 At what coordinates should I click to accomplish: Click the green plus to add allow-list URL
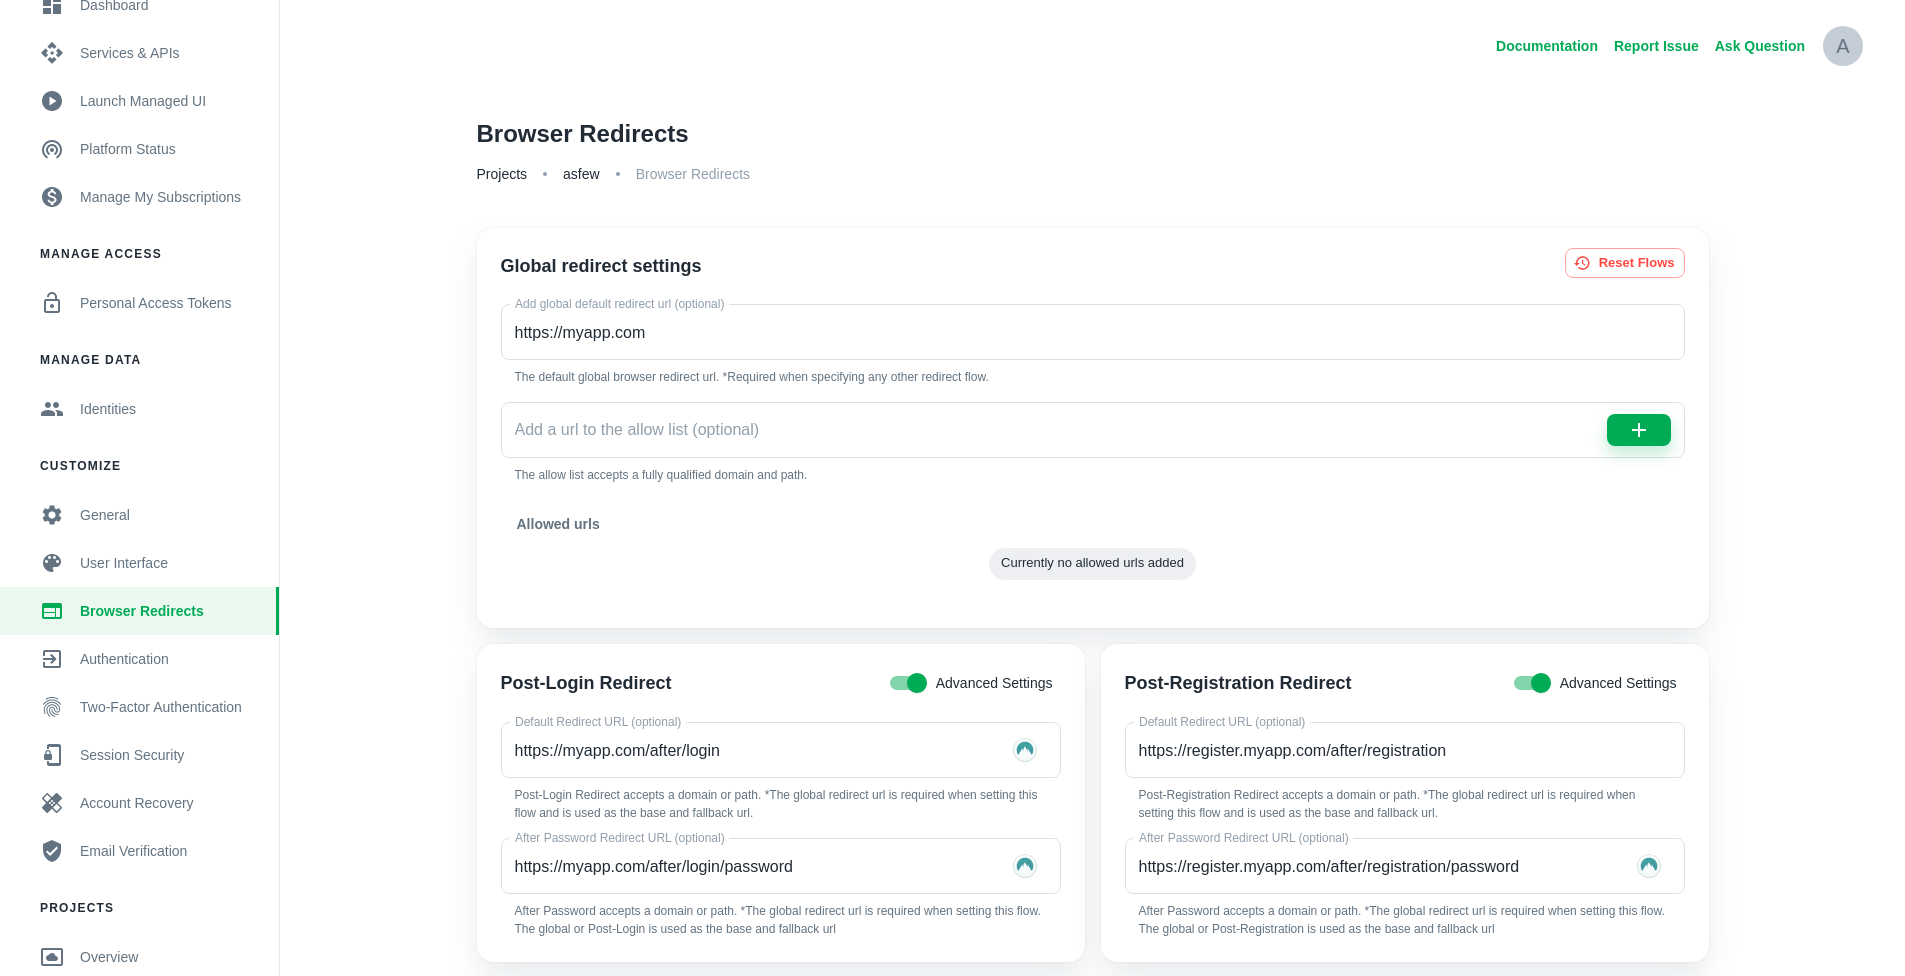pyautogui.click(x=1638, y=430)
